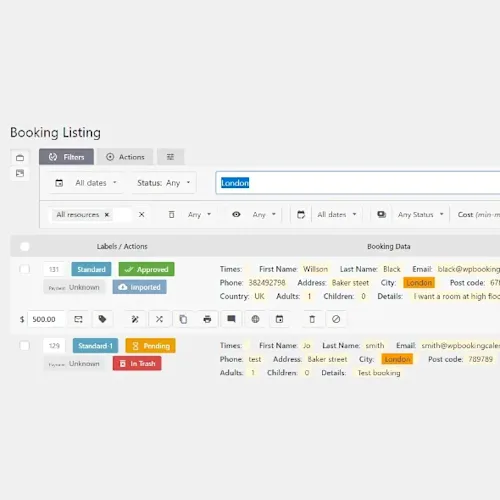Click first name Willson

tap(315, 269)
